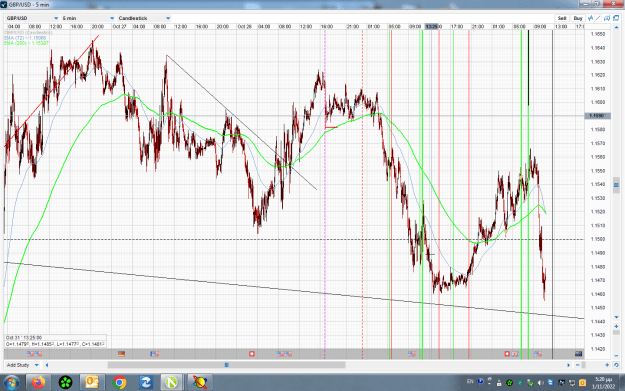Select the long grey support line at chart bottom
The image size is (625, 391).
tap(294, 290)
